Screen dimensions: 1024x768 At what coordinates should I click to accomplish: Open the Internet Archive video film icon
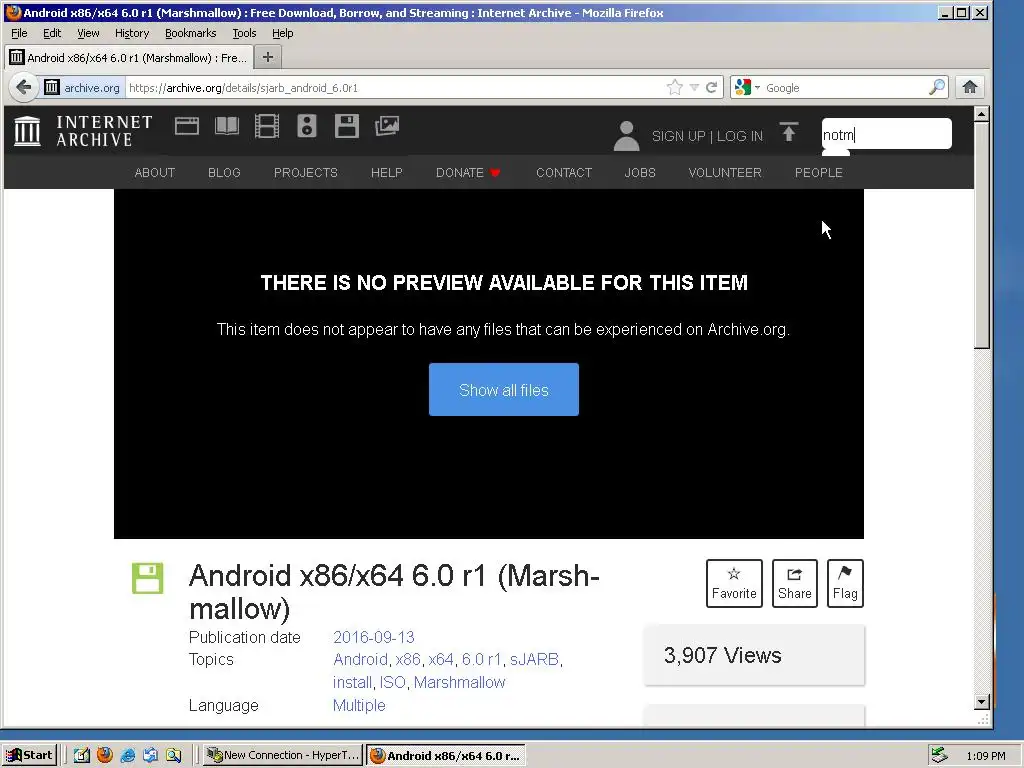pos(266,126)
